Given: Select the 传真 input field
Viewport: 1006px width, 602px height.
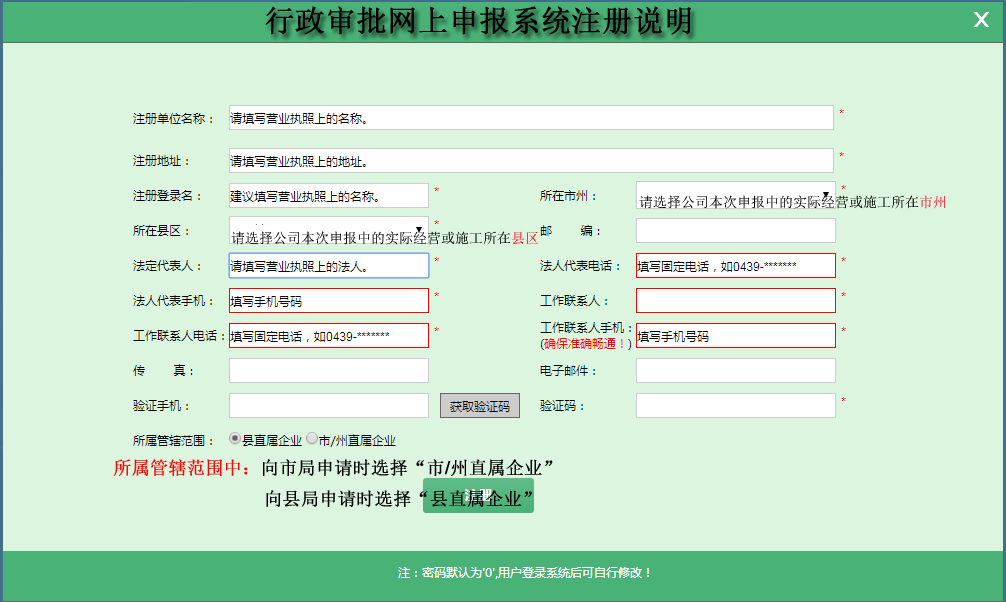Looking at the screenshot, I should [x=328, y=371].
